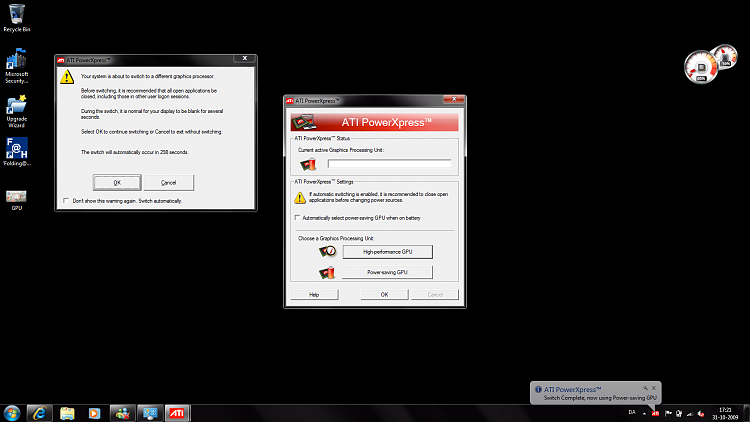Click the muted volume tray icon
The width and height of the screenshot is (750, 422).
[701, 414]
